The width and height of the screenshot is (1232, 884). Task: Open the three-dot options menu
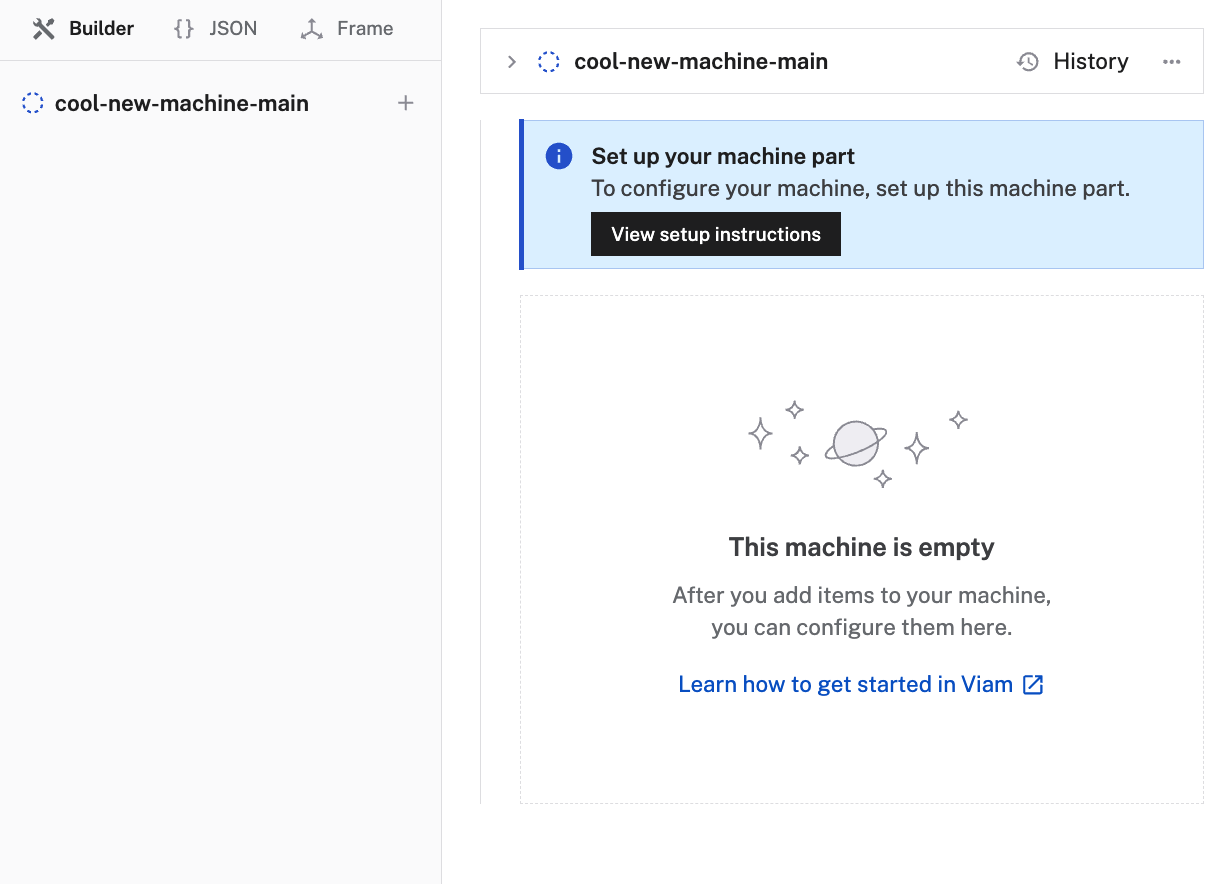(x=1171, y=61)
